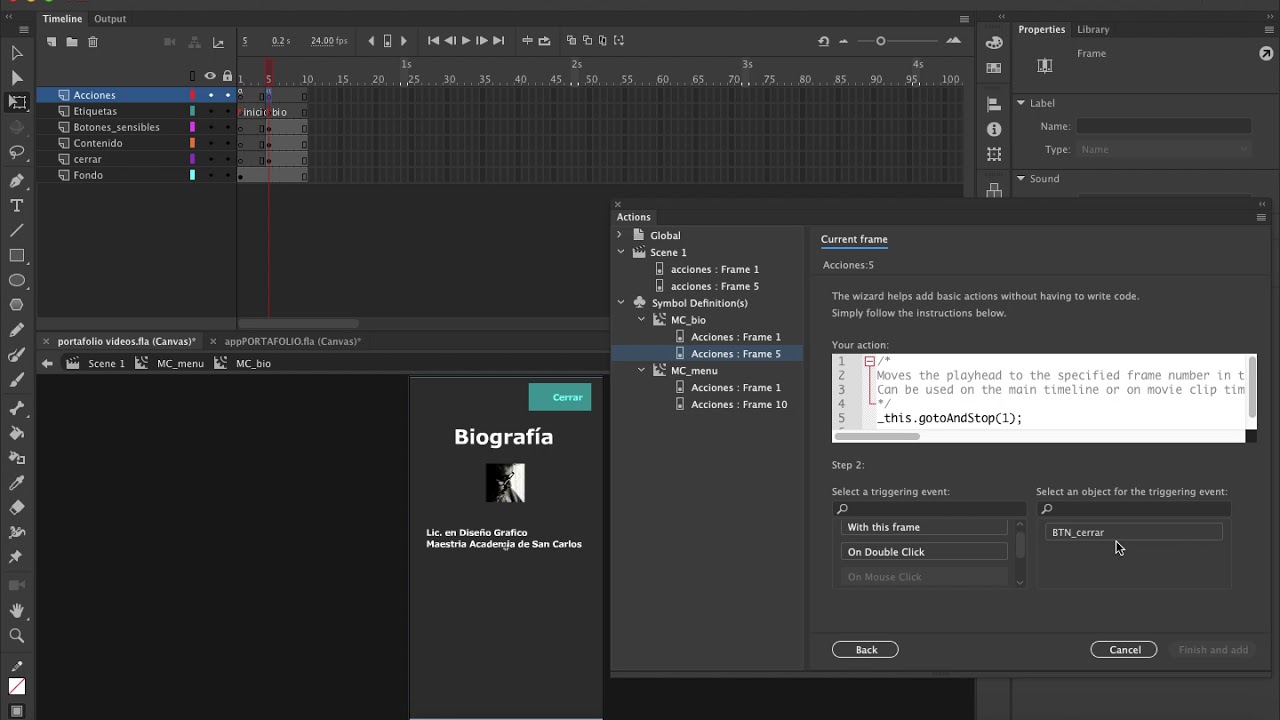1280x720 pixels.
Task: Toggle visibility of Contenido layer
Action: (210, 143)
